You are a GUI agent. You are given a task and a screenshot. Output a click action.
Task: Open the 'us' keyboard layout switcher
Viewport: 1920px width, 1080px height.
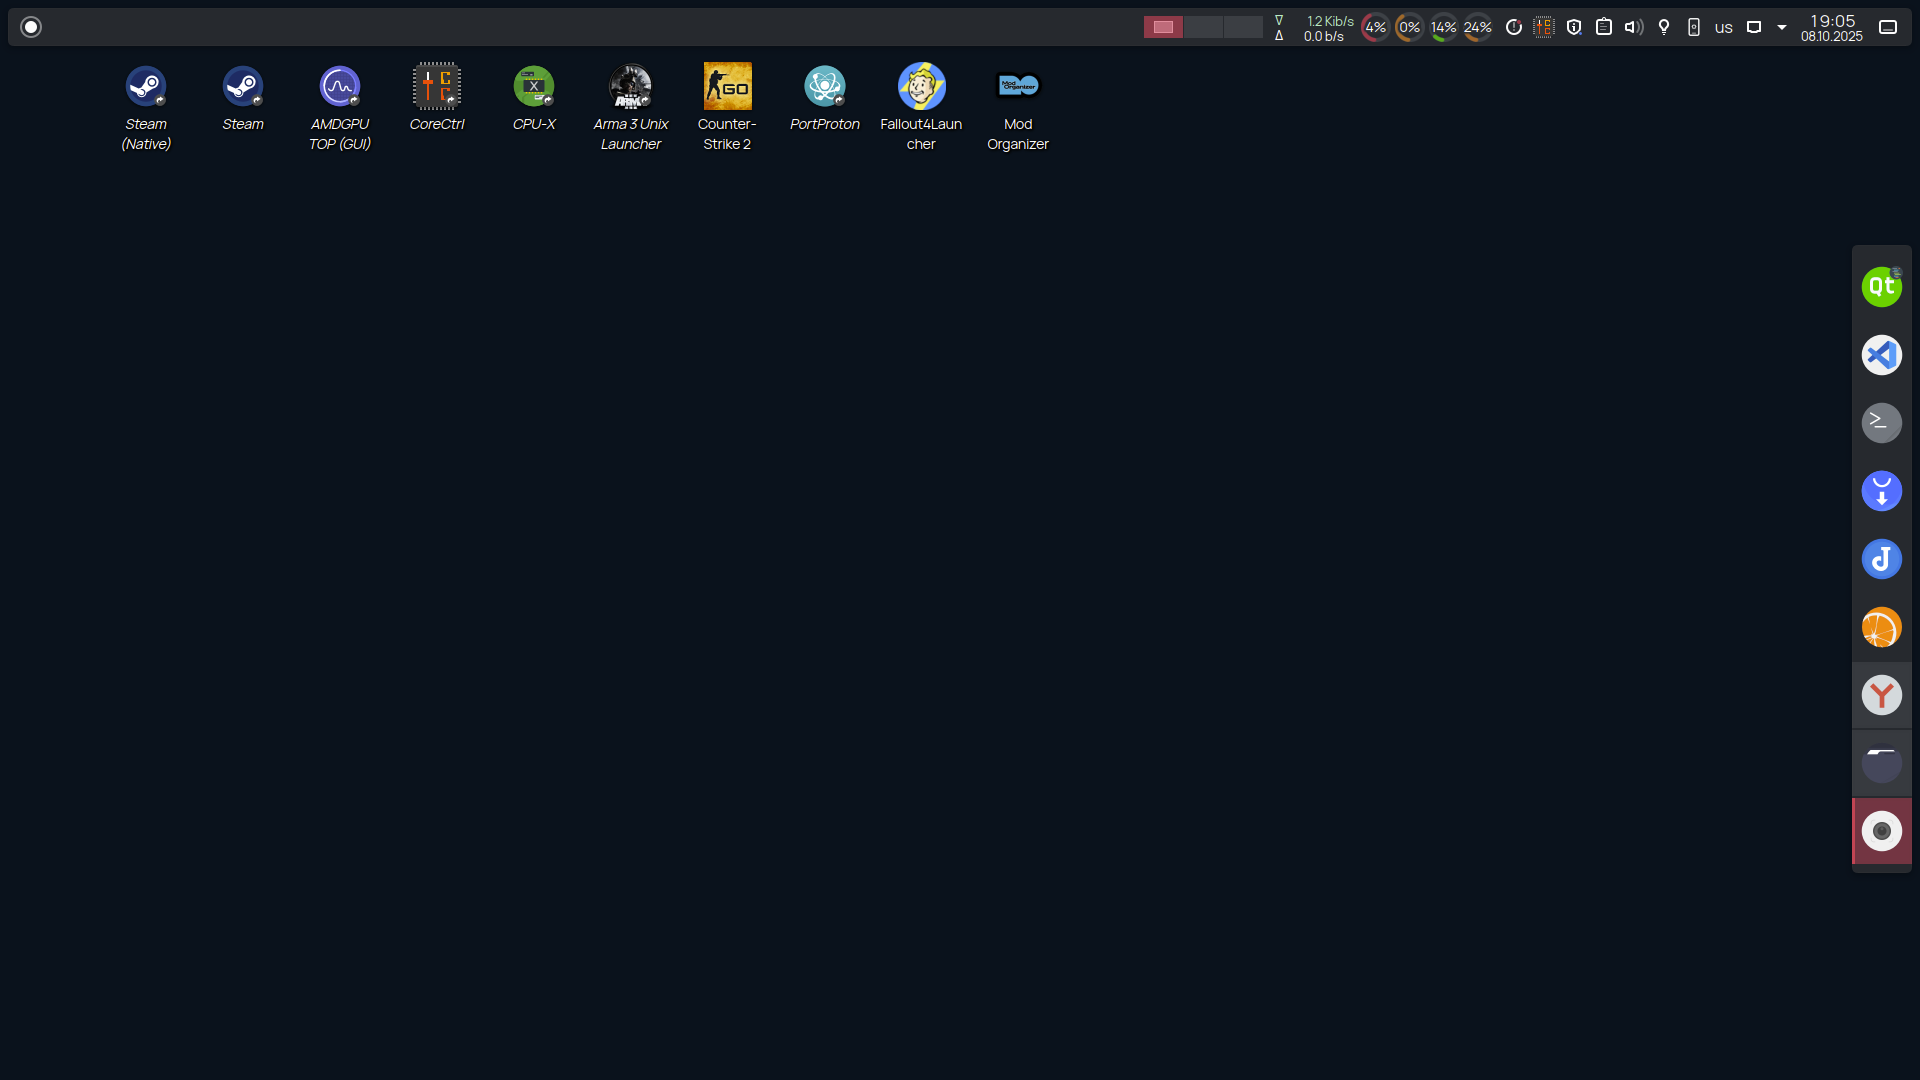(x=1724, y=28)
